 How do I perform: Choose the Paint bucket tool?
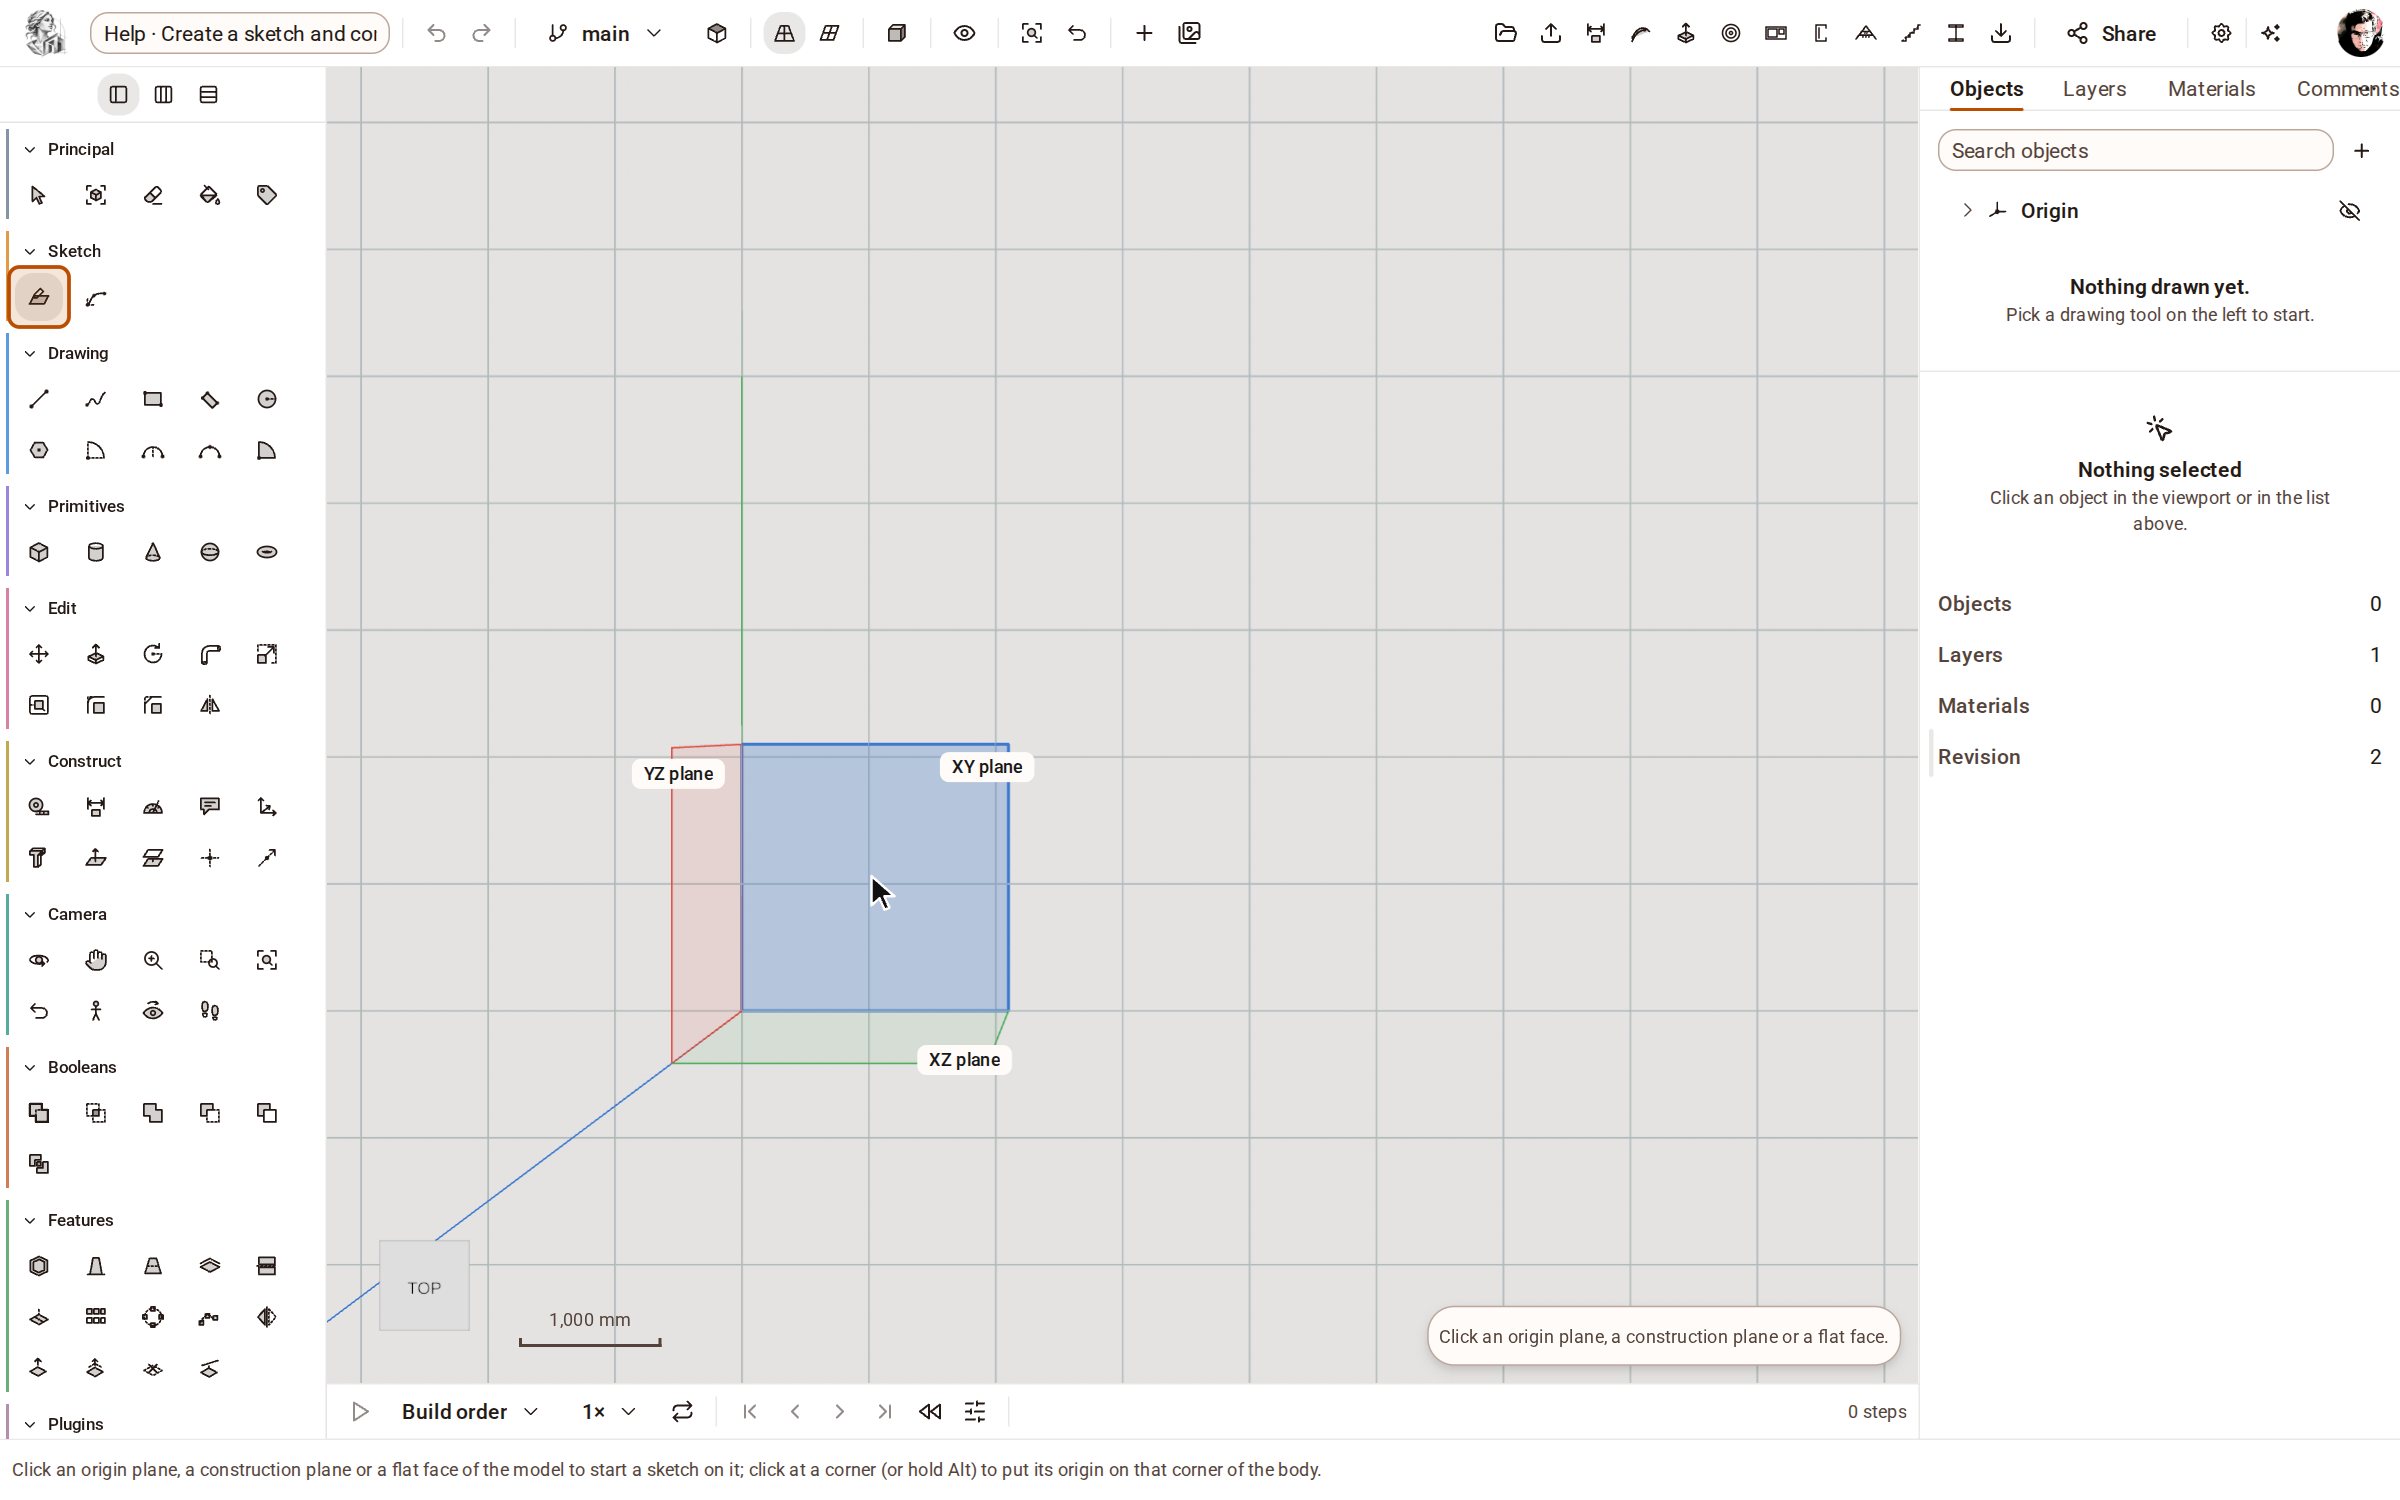[209, 195]
